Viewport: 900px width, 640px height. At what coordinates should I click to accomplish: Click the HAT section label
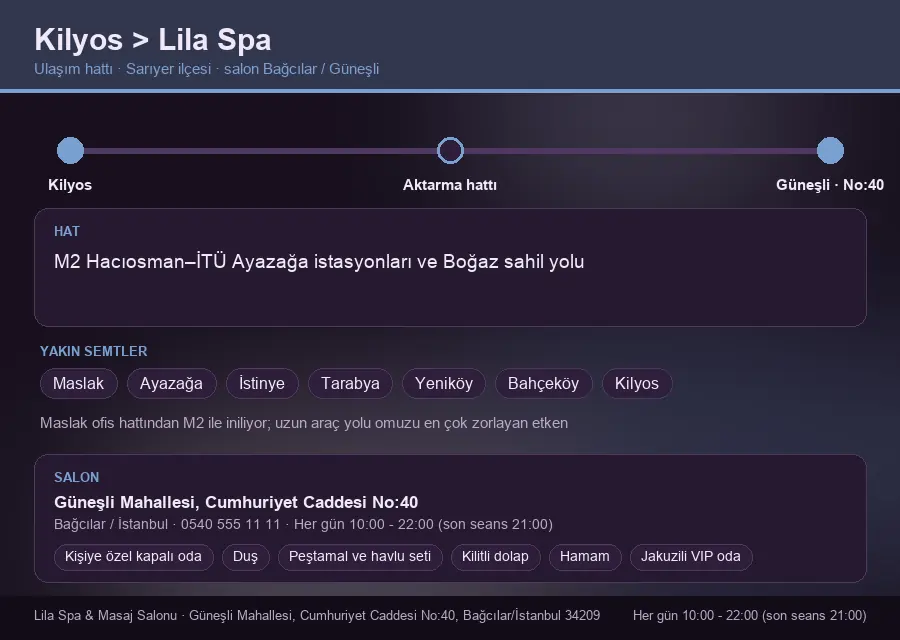tap(67, 231)
